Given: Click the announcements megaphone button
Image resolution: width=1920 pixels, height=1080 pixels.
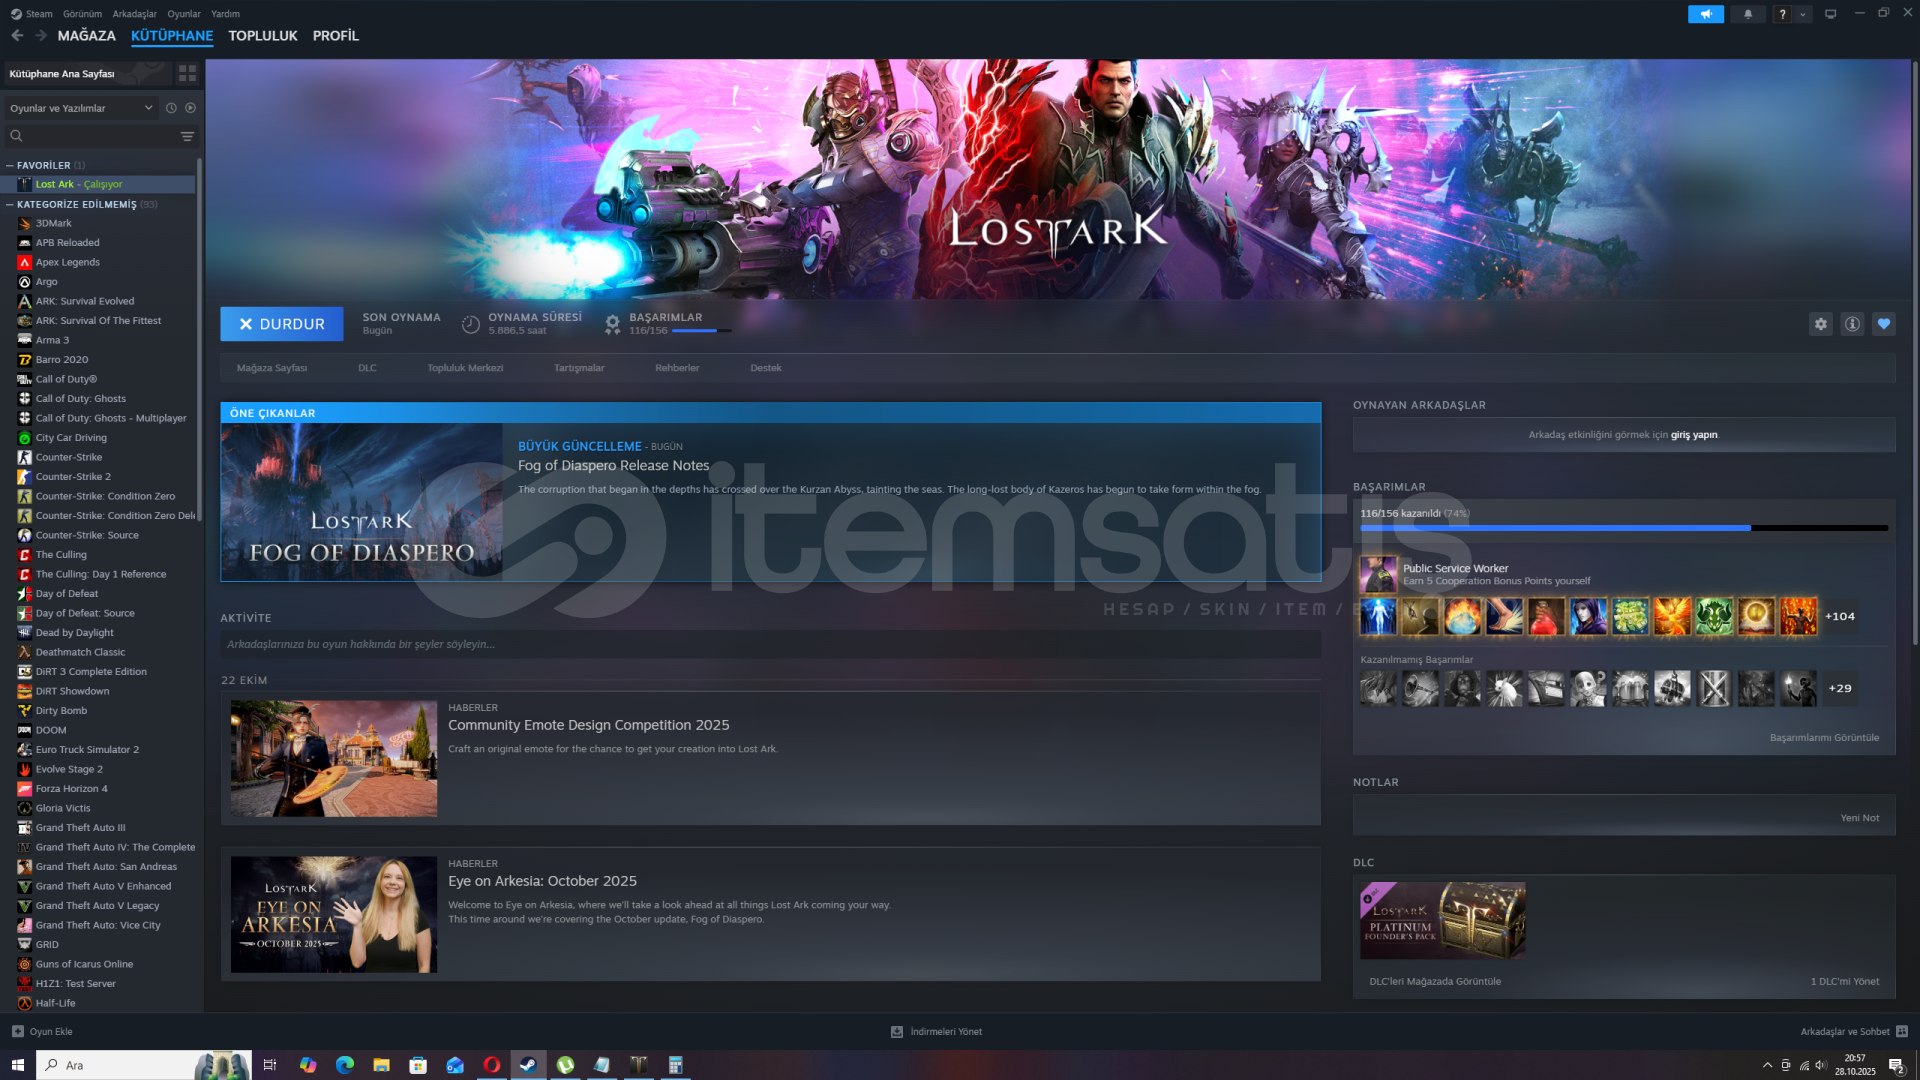Looking at the screenshot, I should point(1706,14).
